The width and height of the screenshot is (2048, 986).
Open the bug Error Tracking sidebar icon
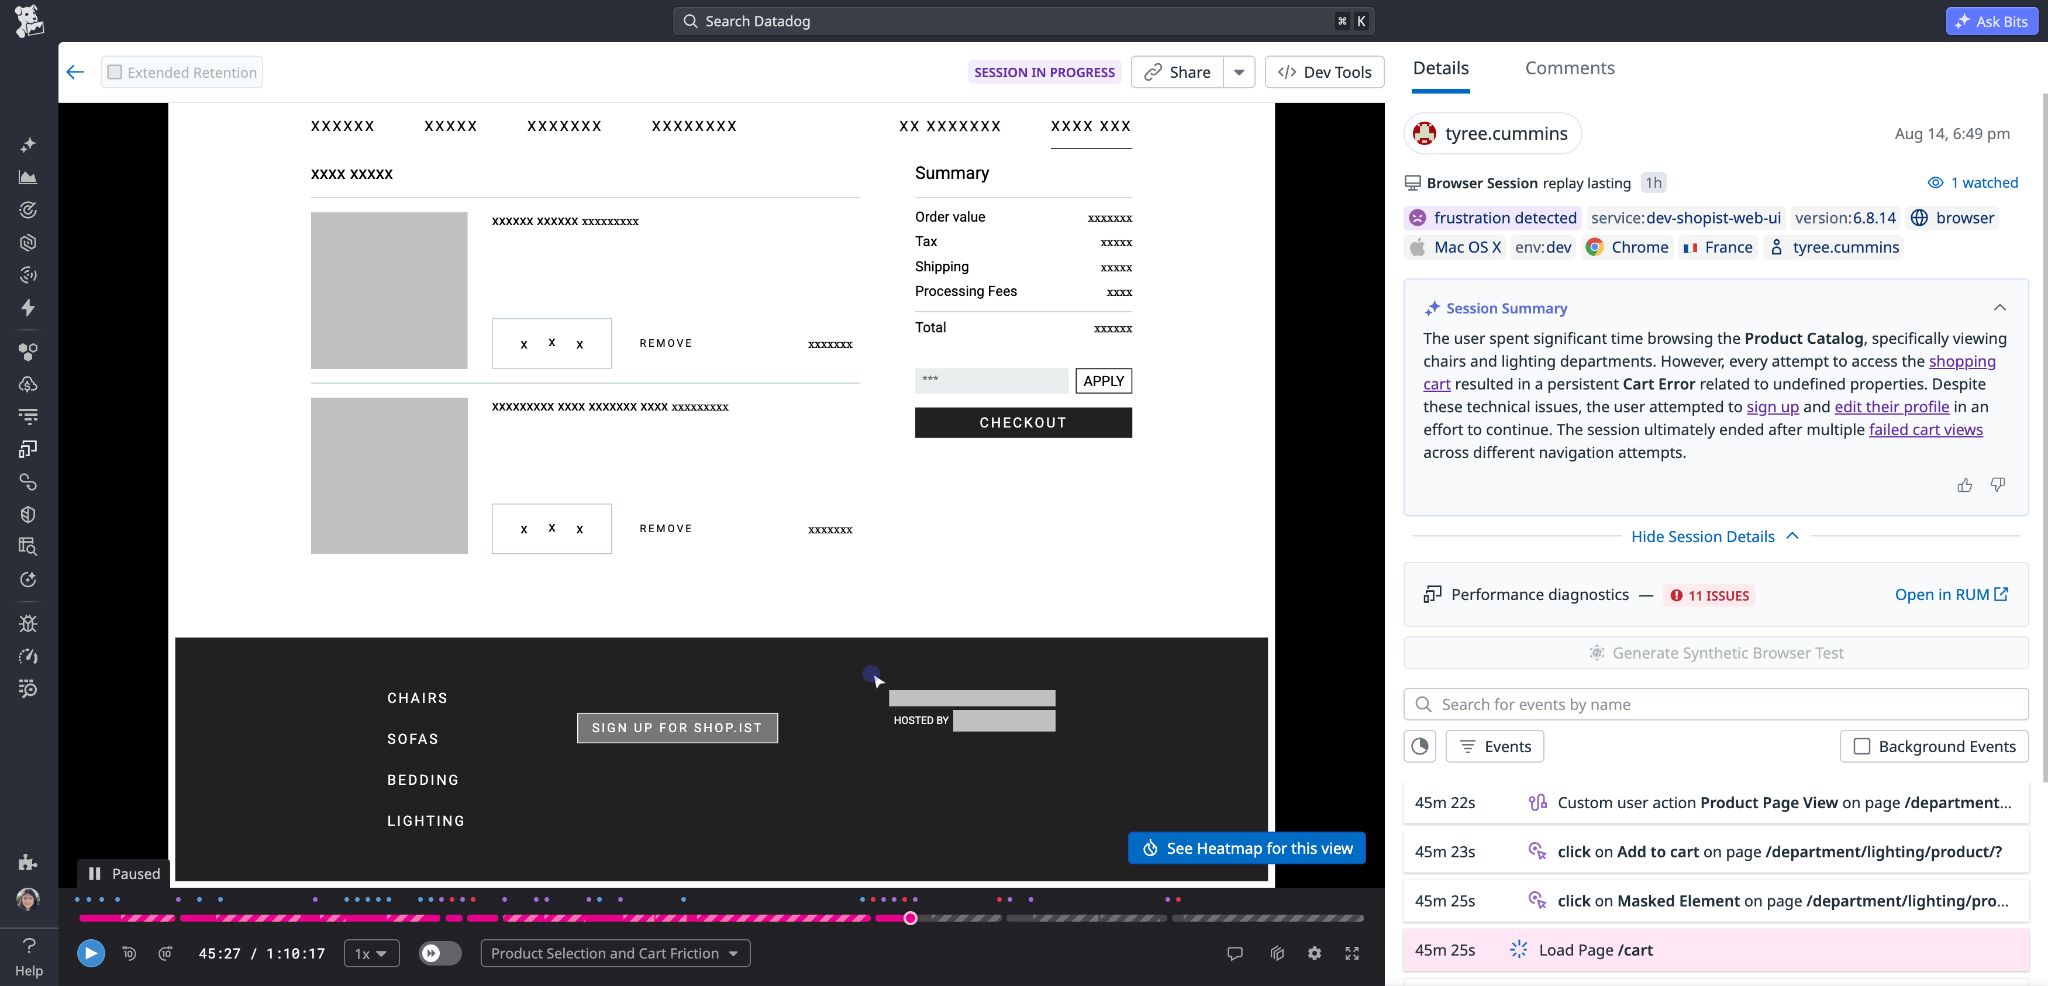28,624
